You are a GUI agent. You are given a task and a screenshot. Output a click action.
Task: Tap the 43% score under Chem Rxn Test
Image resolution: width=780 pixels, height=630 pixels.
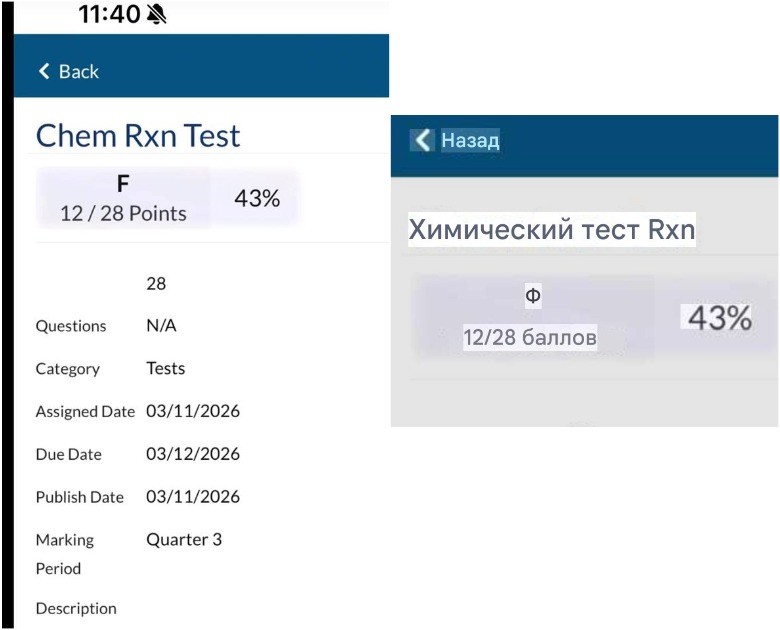click(x=257, y=198)
